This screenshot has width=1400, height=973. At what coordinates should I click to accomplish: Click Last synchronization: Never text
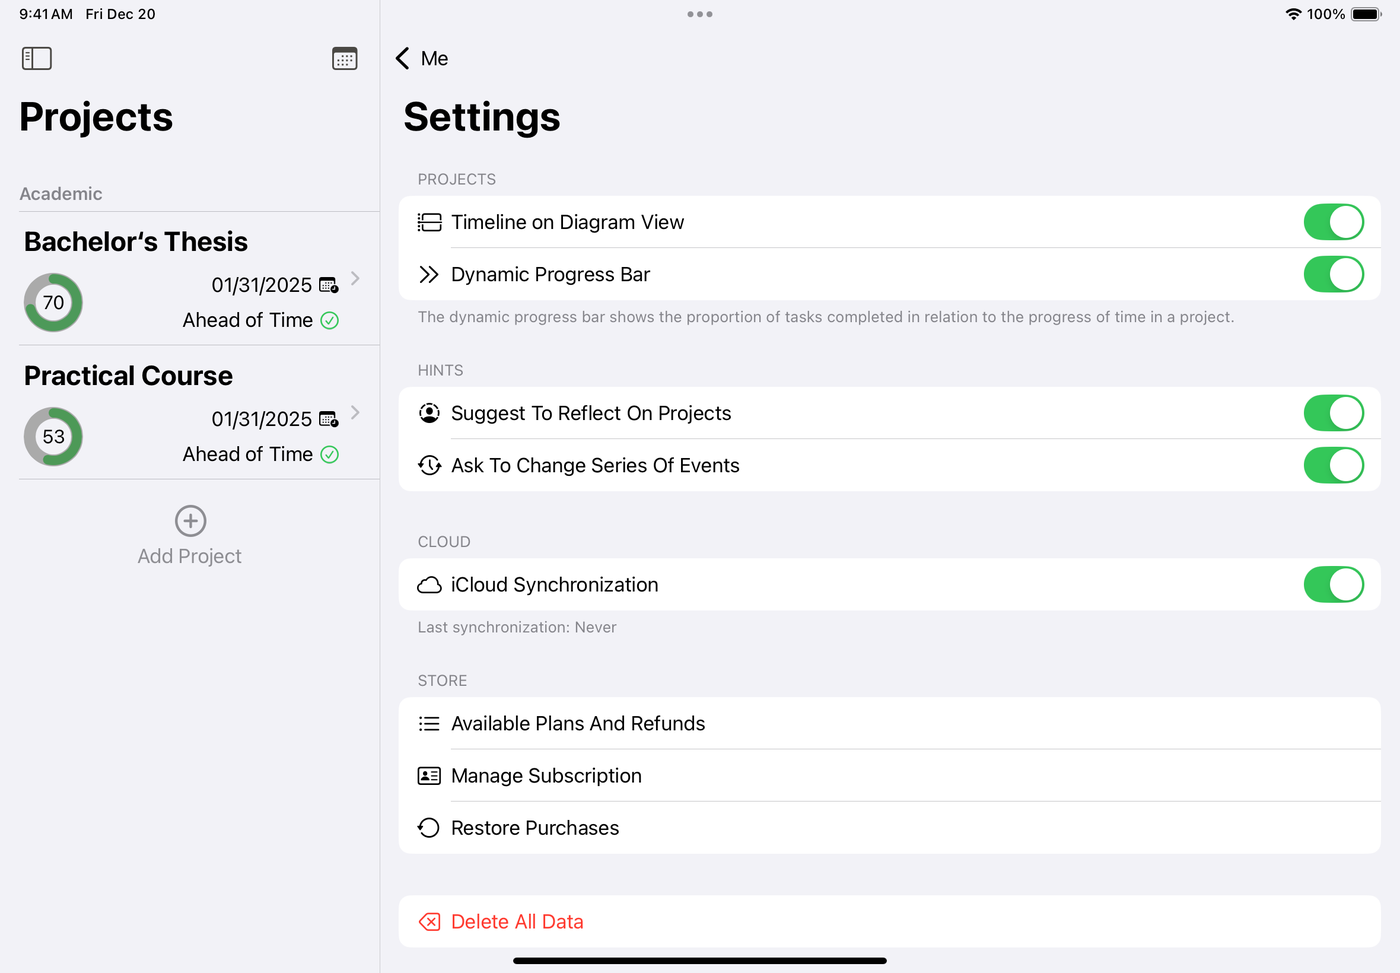click(517, 627)
